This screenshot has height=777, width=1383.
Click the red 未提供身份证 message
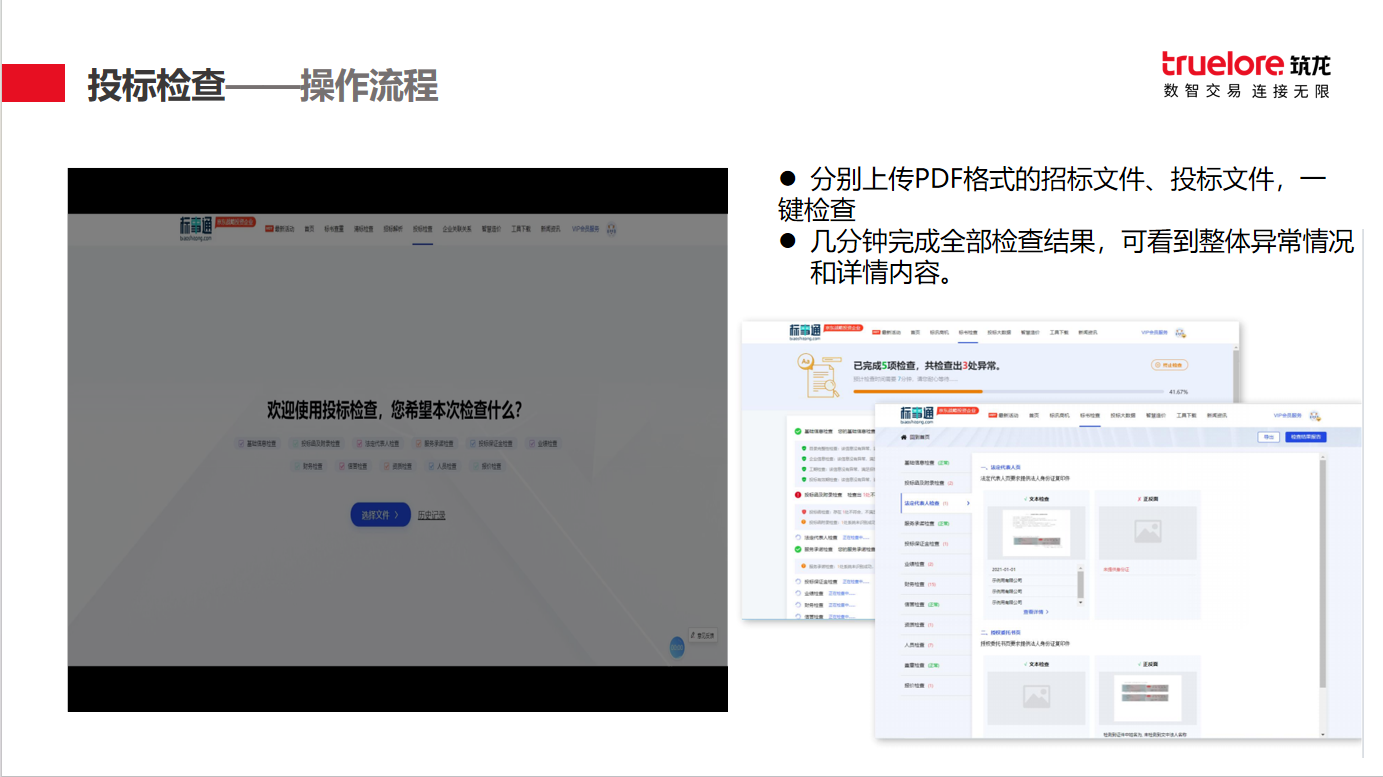(1116, 569)
